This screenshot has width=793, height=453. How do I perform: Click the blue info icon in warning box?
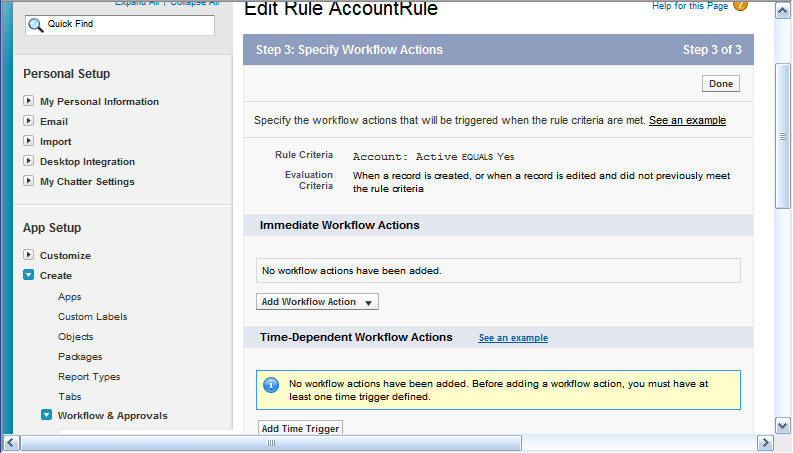[271, 385]
